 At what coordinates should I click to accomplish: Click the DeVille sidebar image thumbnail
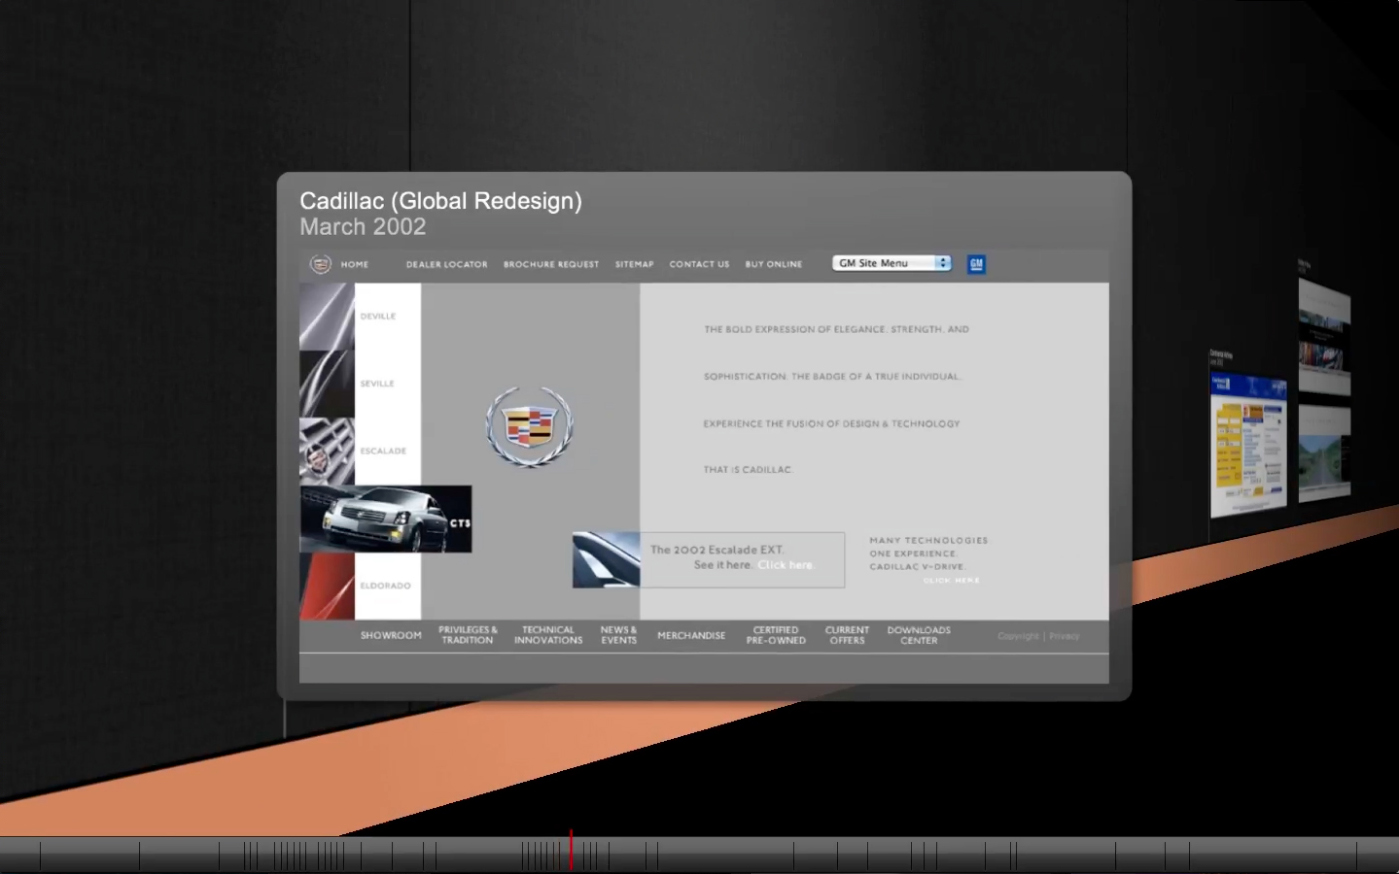point(327,316)
